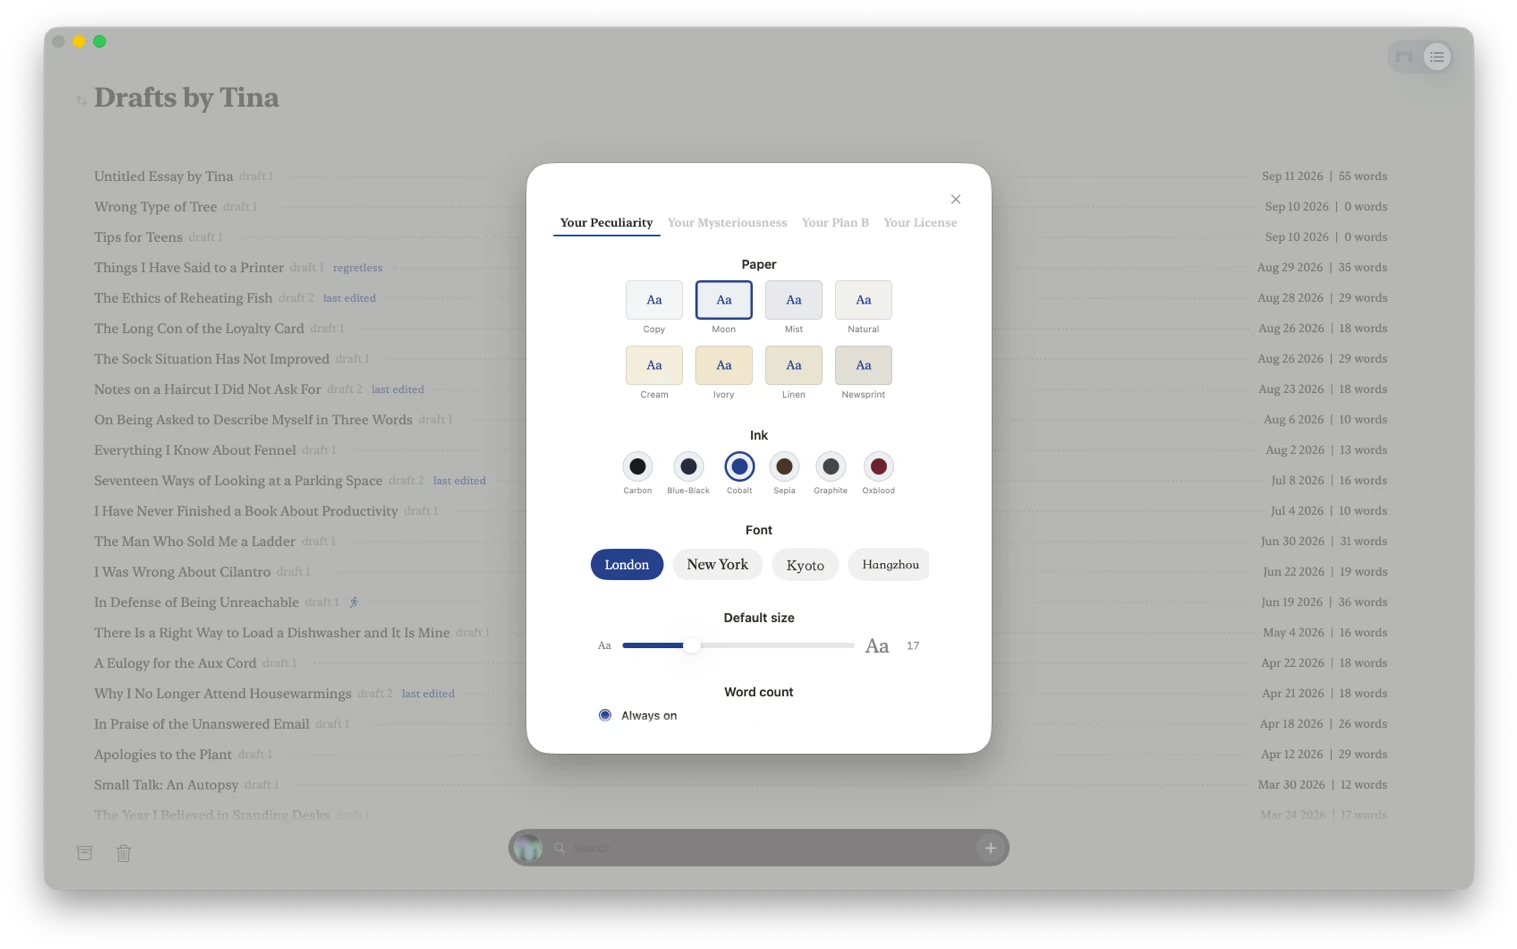Pick the Sepia ink color
The height and width of the screenshot is (949, 1517).
coord(785,466)
